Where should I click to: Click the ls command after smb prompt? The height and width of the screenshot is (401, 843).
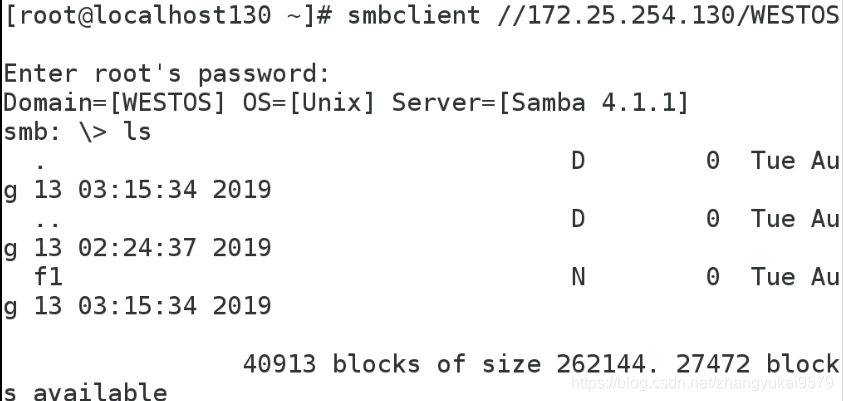[x=138, y=132]
